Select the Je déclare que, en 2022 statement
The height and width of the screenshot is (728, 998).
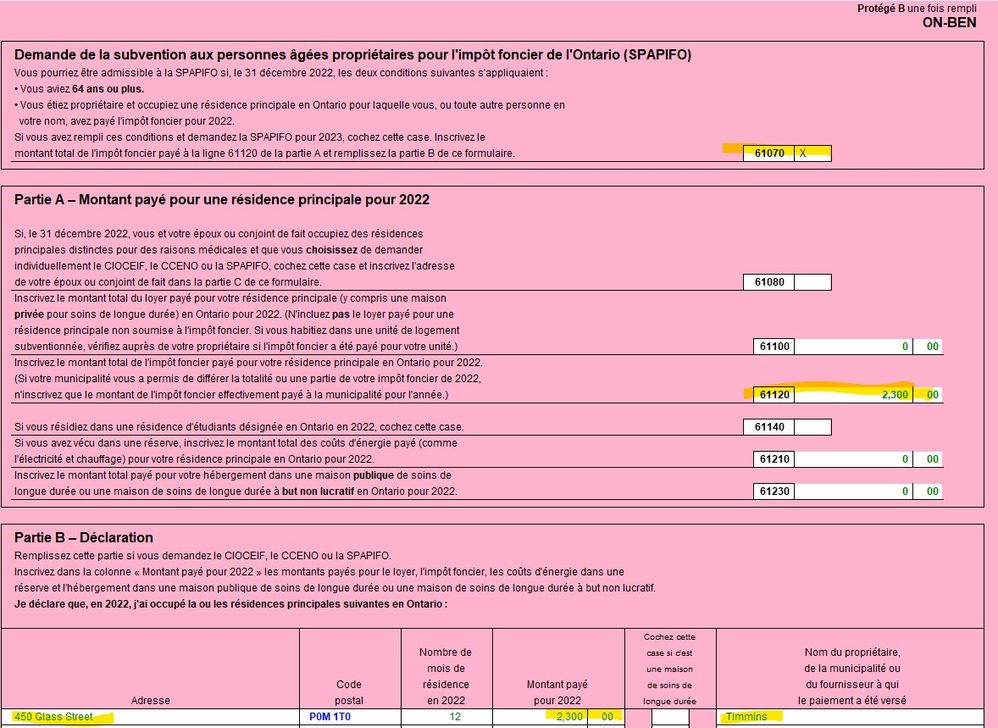(x=230, y=604)
